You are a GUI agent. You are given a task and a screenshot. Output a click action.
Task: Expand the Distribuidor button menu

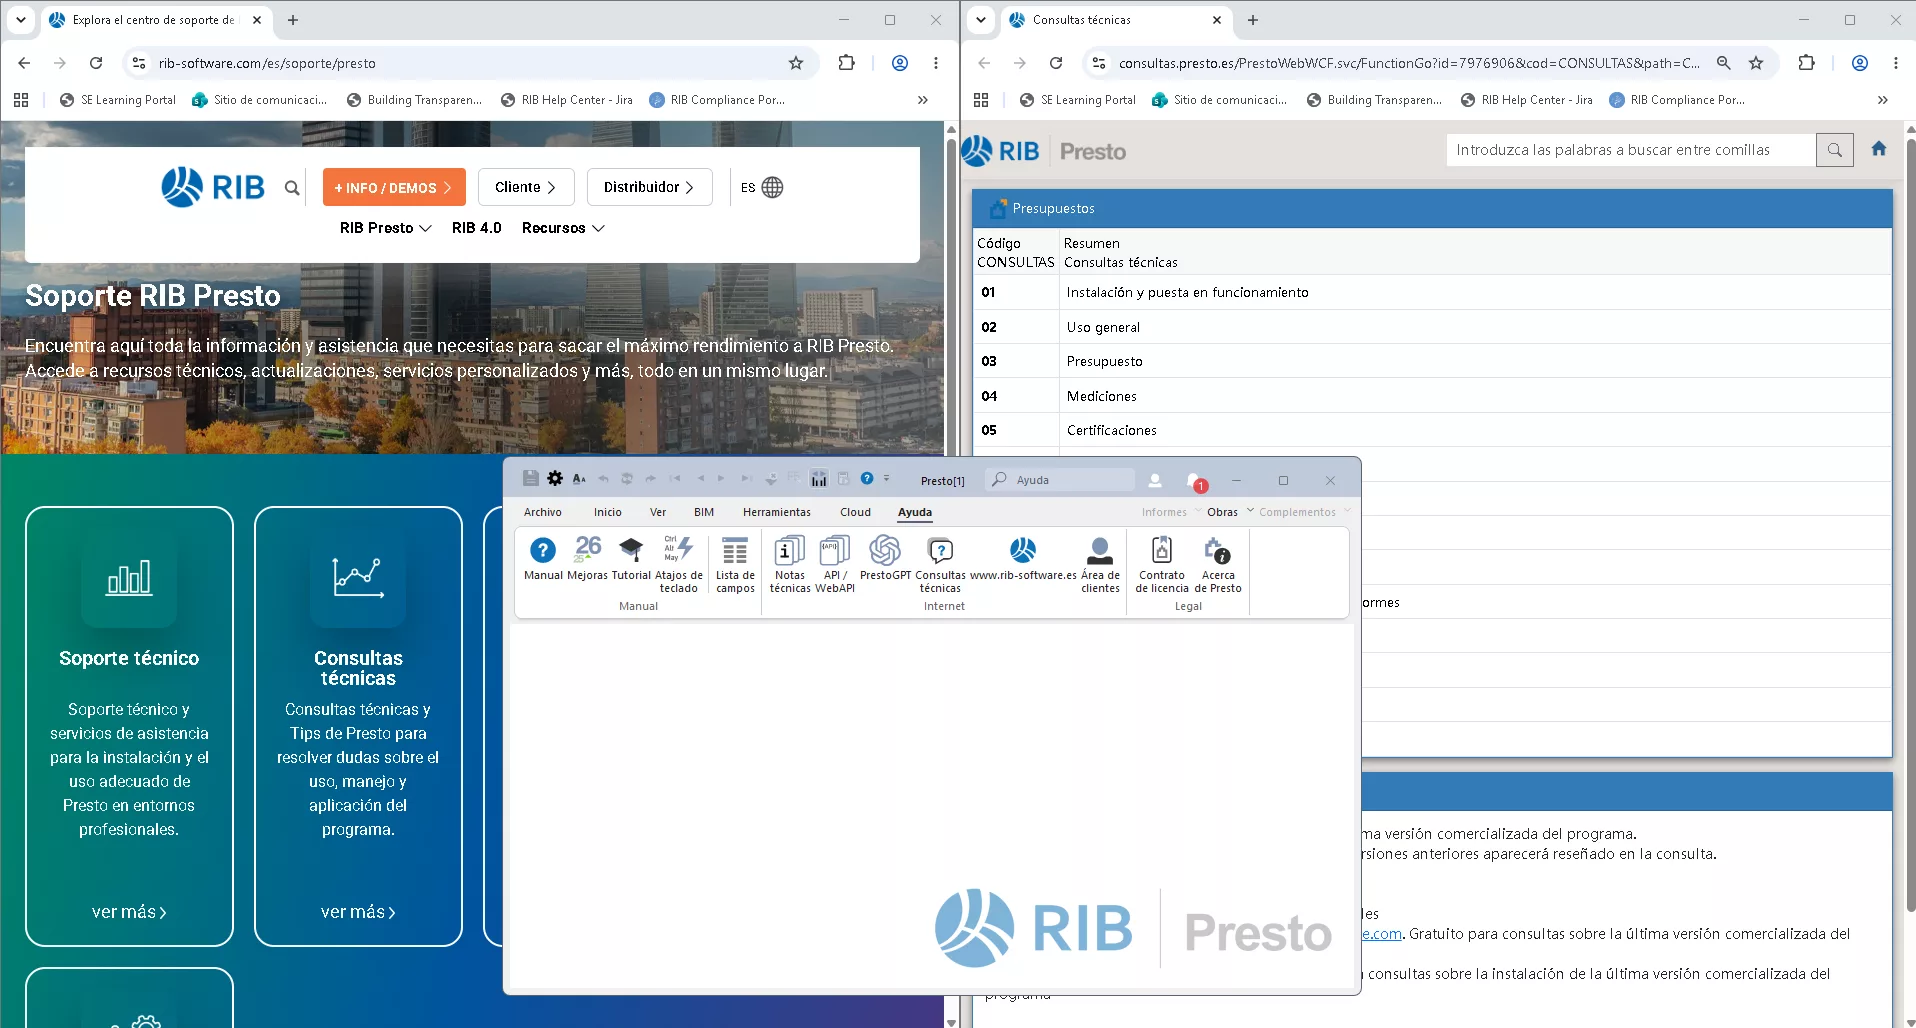tap(649, 187)
